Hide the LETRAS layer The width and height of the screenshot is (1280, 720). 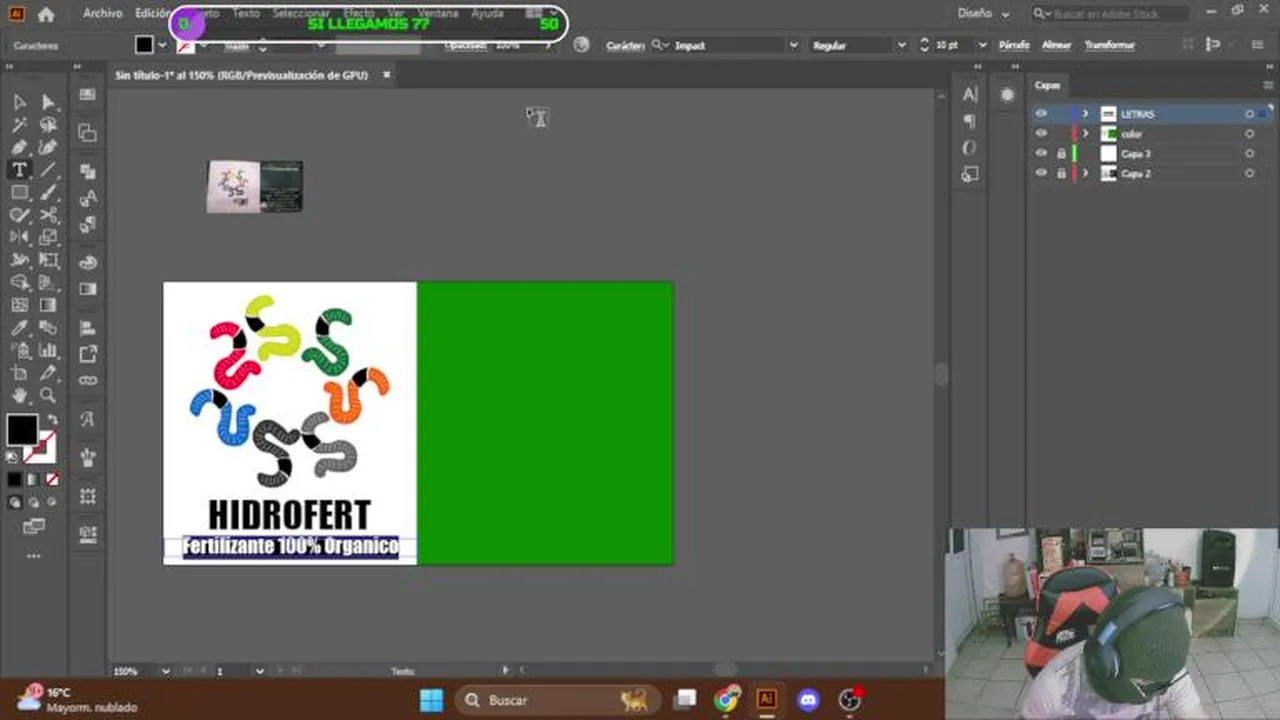[x=1041, y=114]
